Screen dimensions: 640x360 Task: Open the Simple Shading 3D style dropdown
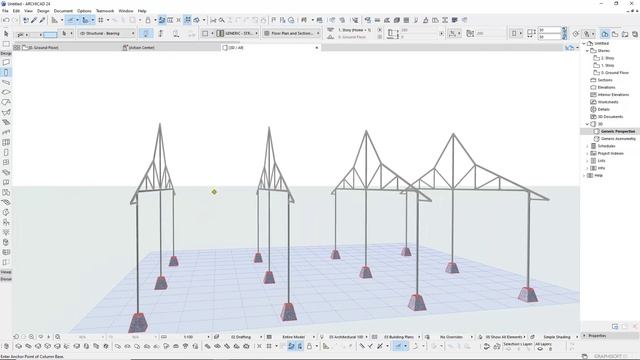point(558,337)
